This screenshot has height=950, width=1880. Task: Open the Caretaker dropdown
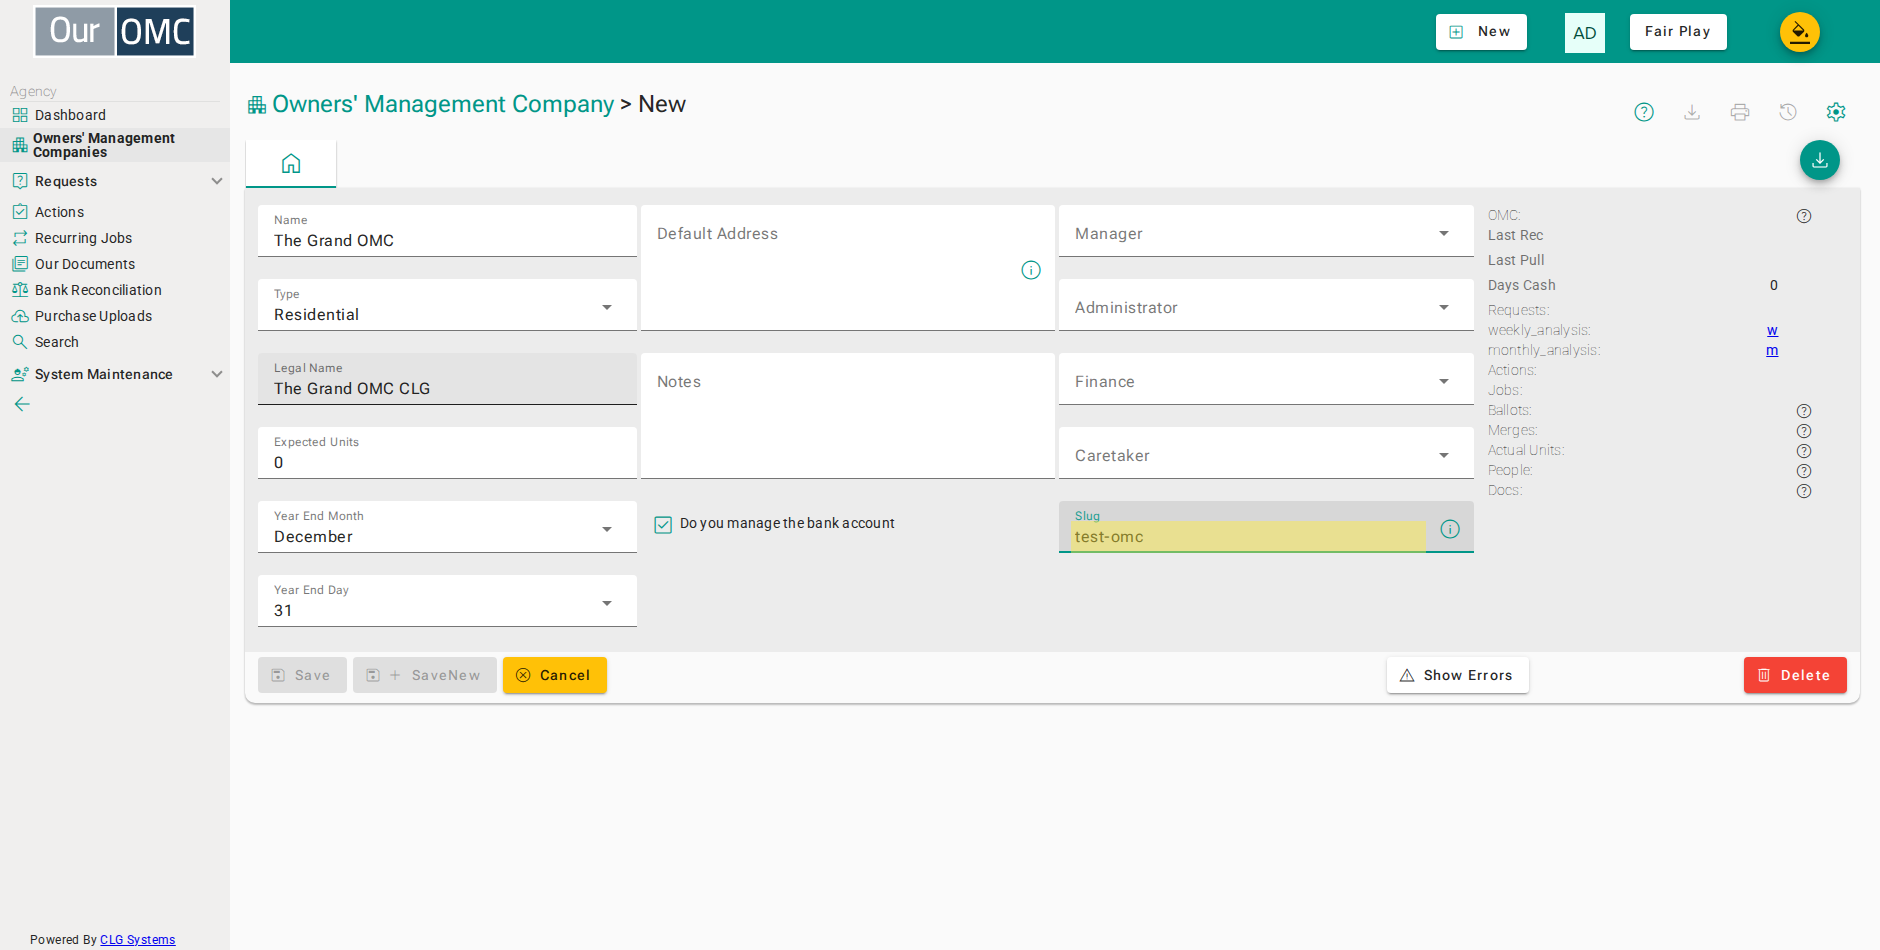1266,453
